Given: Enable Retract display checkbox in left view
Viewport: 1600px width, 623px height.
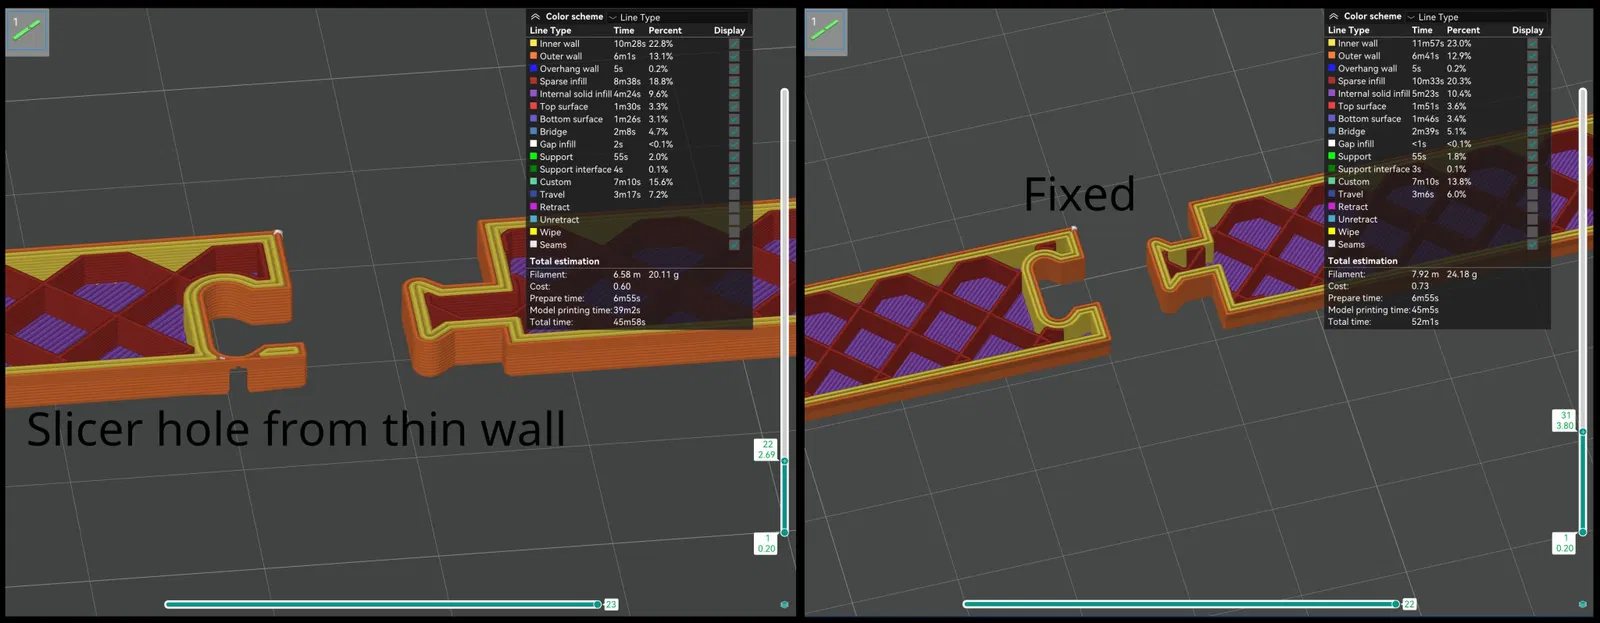Looking at the screenshot, I should (x=734, y=207).
